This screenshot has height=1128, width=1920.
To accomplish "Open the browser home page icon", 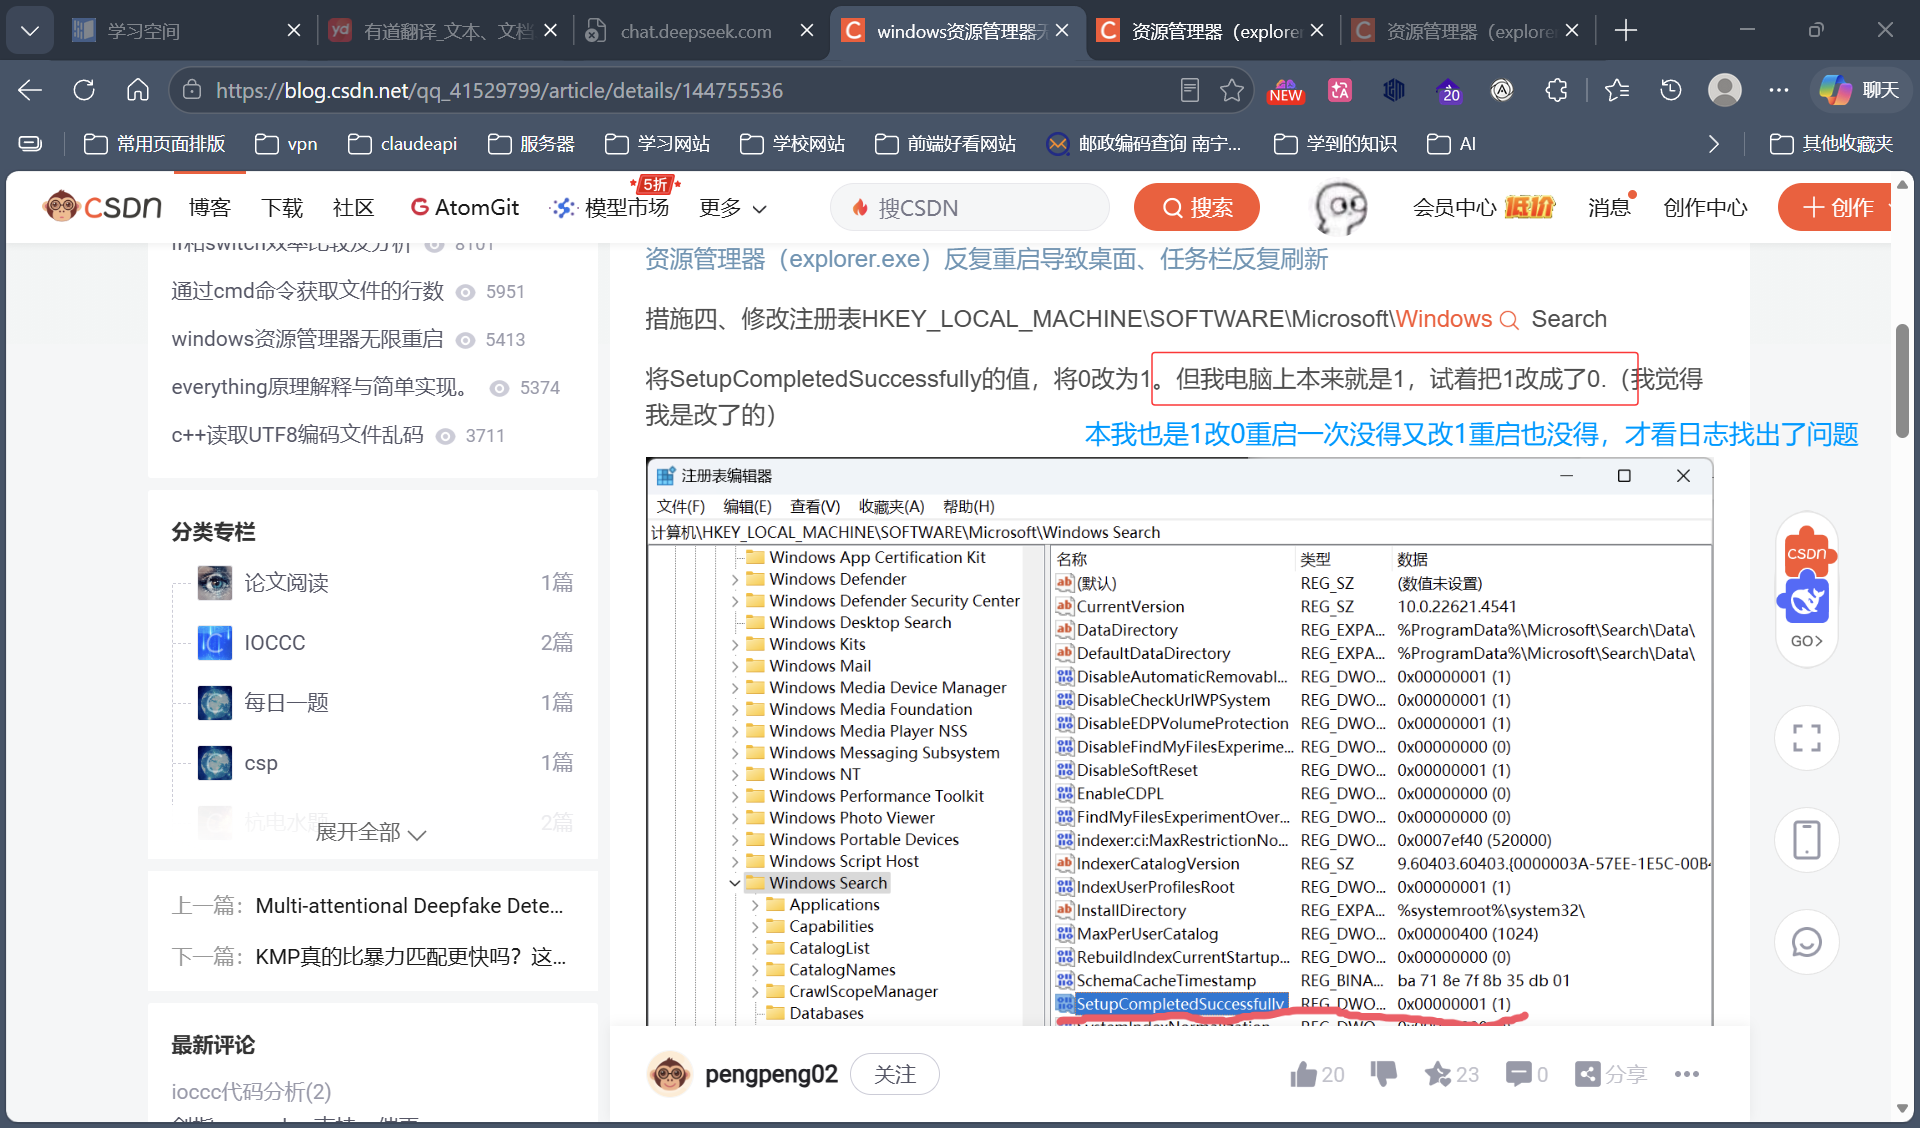I will 138,90.
